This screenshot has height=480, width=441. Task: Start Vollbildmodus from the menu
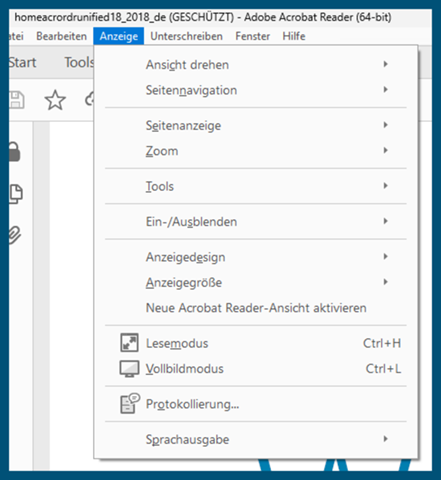click(x=256, y=369)
